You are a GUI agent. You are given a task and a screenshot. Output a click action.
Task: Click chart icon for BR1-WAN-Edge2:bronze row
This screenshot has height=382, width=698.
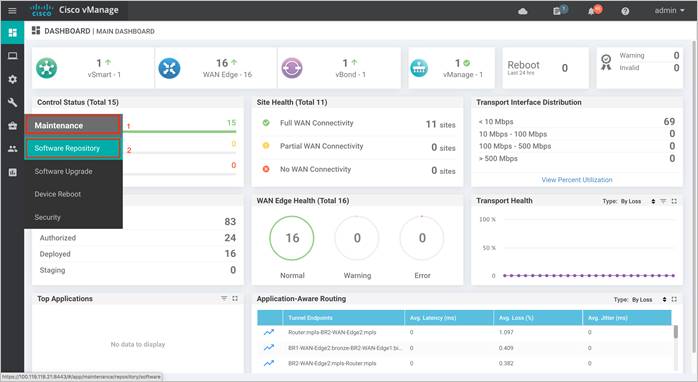point(269,348)
